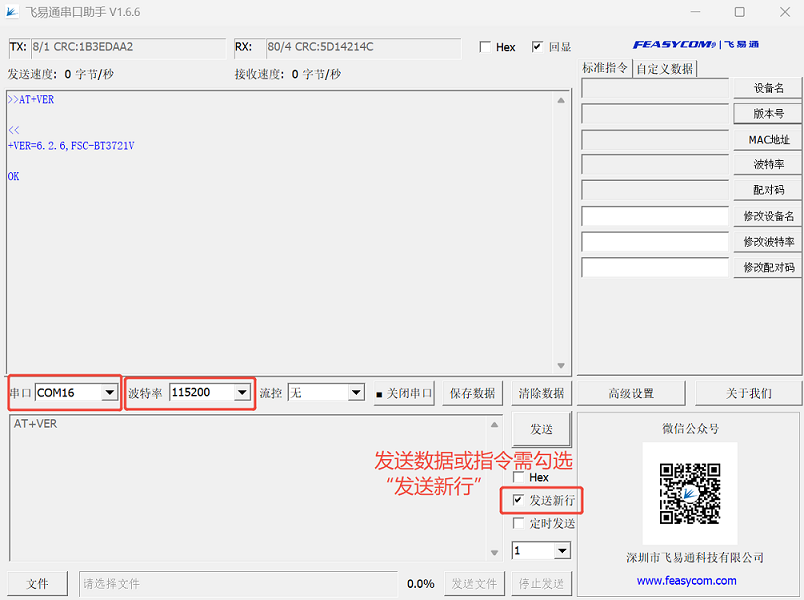
Task: Enable the top Hex display checkbox
Action: coord(486,47)
